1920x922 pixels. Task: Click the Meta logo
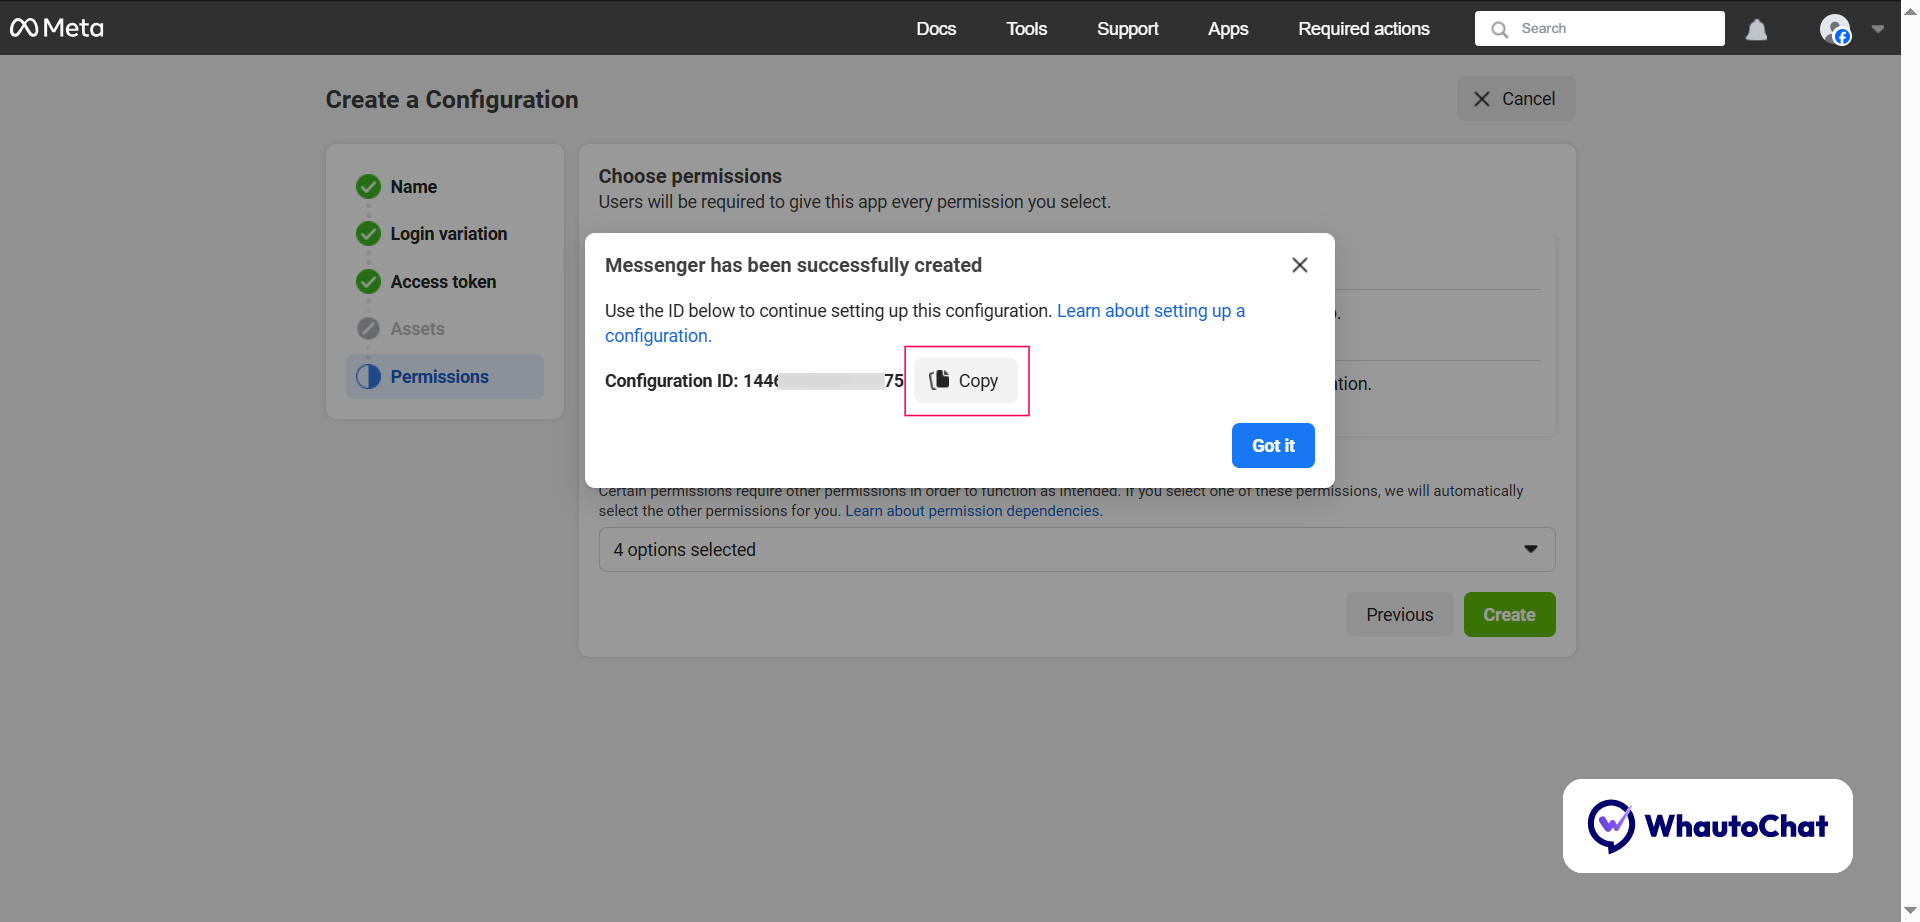[56, 27]
